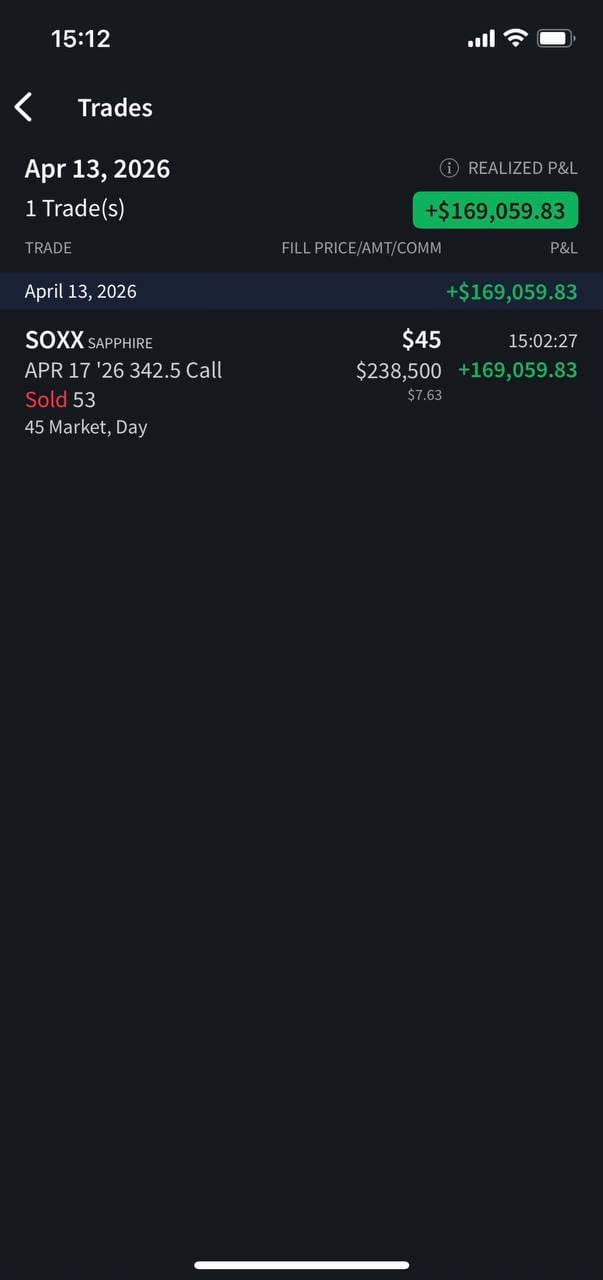Tap the info icon beside REALIZED P&L
Image resolution: width=603 pixels, height=1280 pixels.
click(x=449, y=168)
